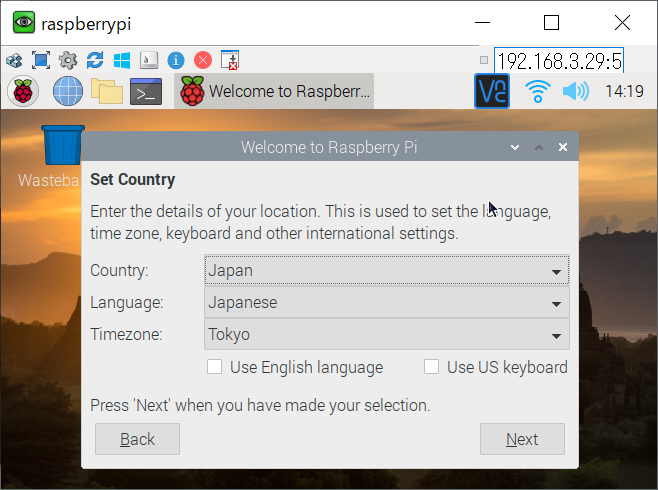Click the raspberrypi VNC window title icon
658x490 pixels.
pos(24,23)
